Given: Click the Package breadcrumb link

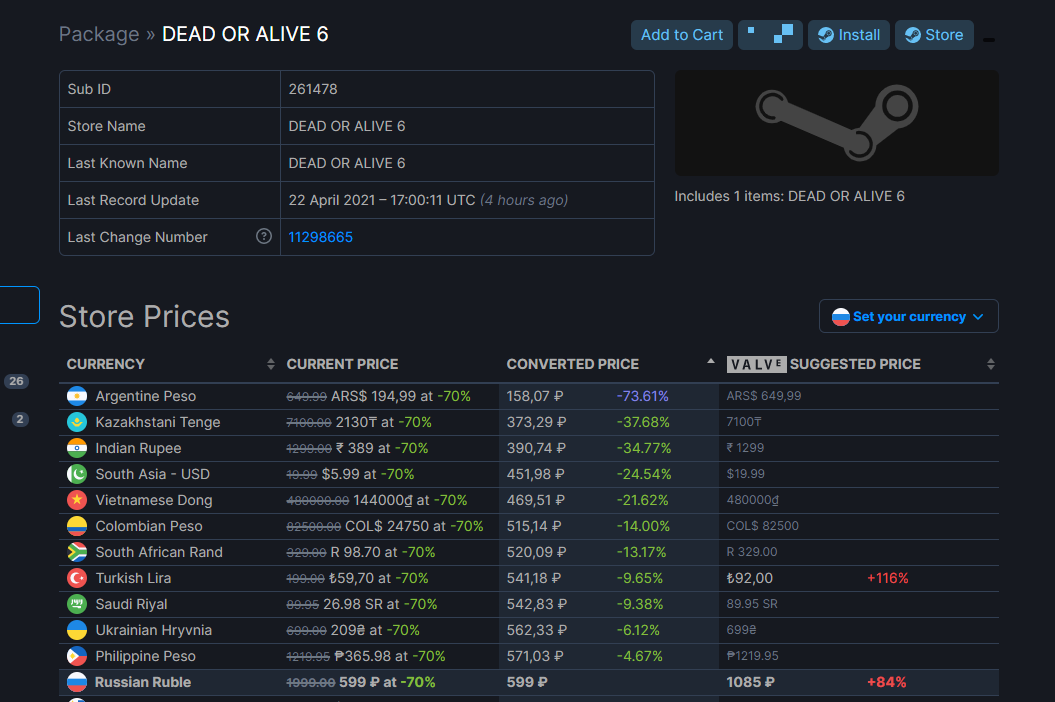Looking at the screenshot, I should click(99, 34).
